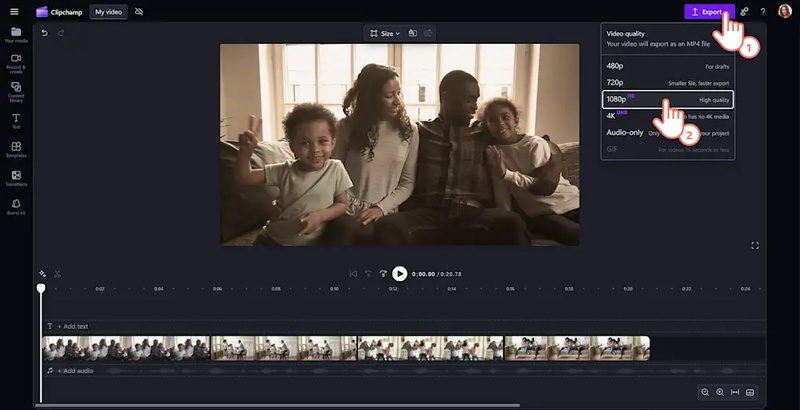Play the video preview

pyautogui.click(x=400, y=273)
